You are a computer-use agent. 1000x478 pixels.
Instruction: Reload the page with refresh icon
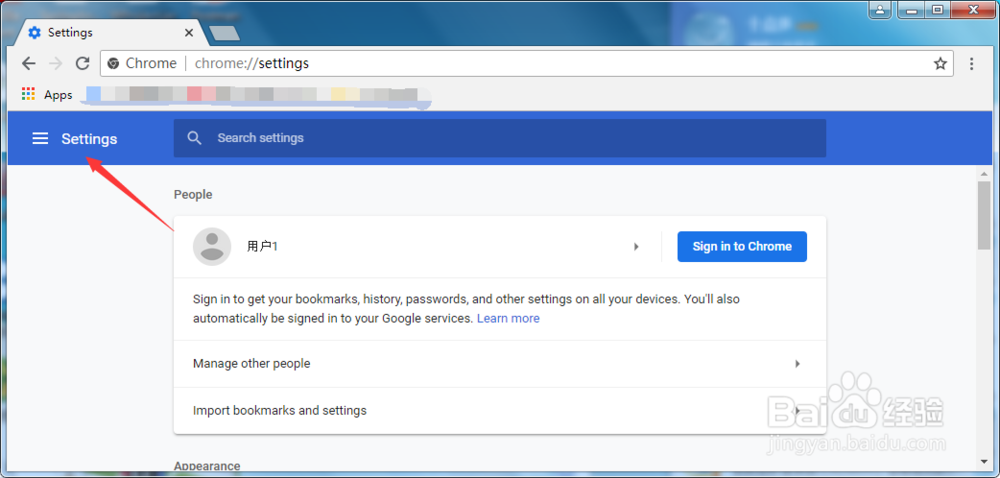[x=82, y=63]
